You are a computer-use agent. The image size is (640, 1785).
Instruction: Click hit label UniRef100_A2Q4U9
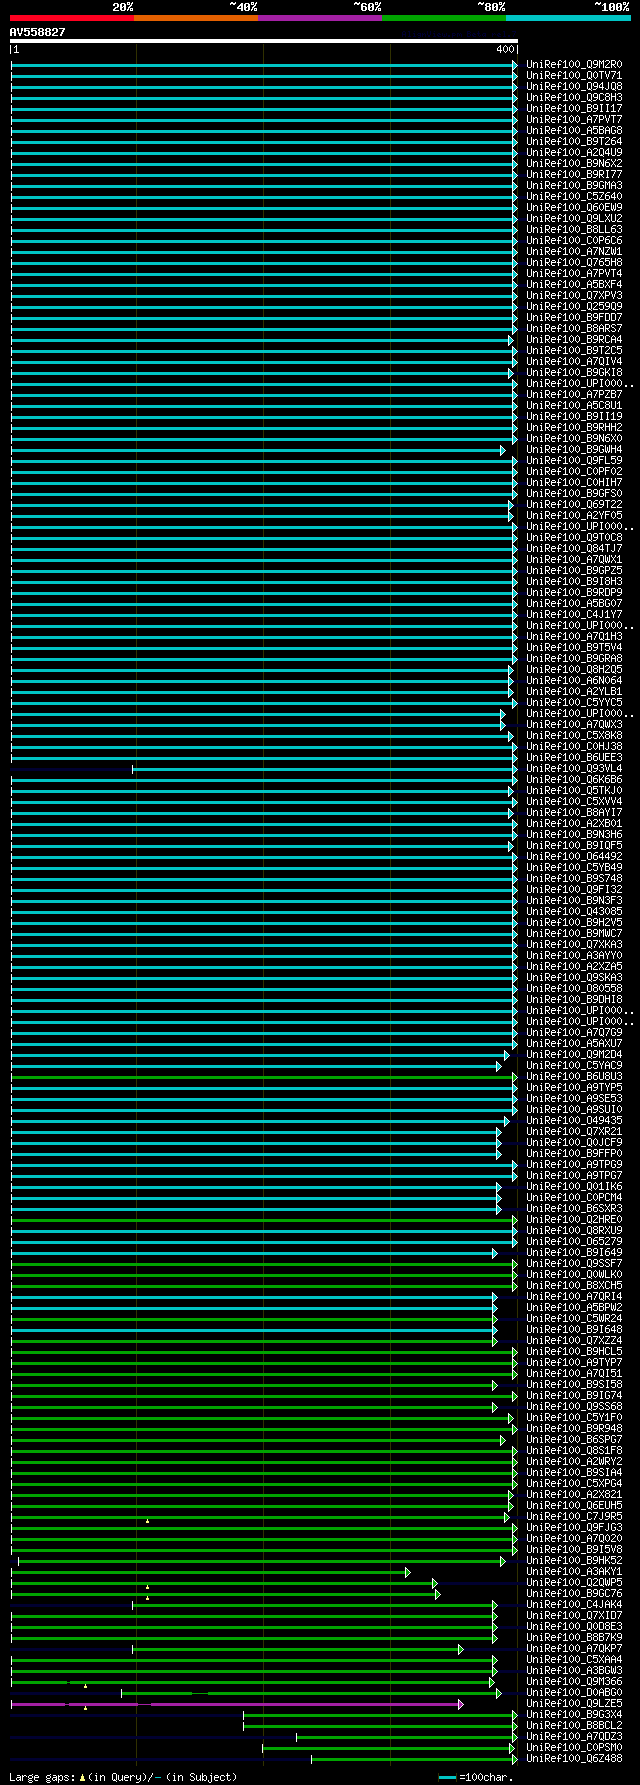pos(574,152)
